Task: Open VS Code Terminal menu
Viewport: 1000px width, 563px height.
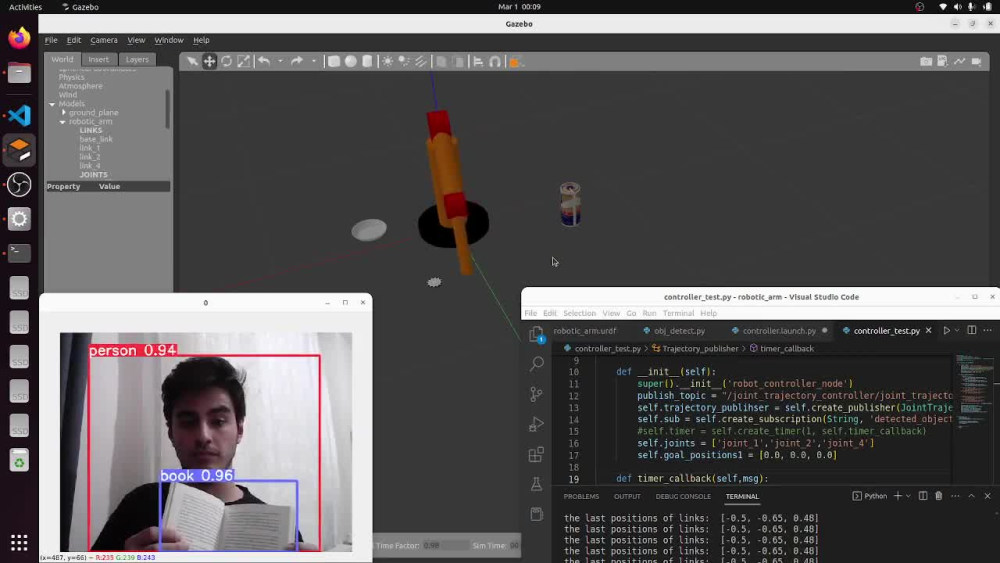Action: coord(678,313)
